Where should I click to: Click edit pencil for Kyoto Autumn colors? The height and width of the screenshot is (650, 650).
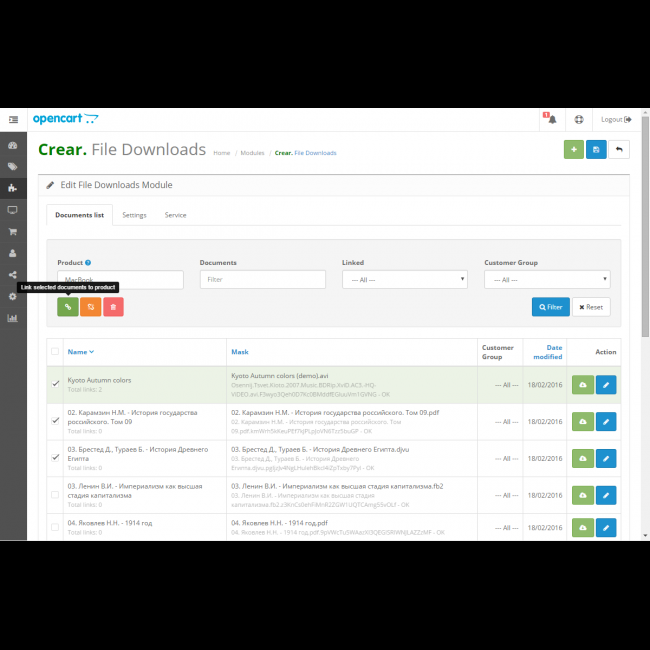pos(606,386)
